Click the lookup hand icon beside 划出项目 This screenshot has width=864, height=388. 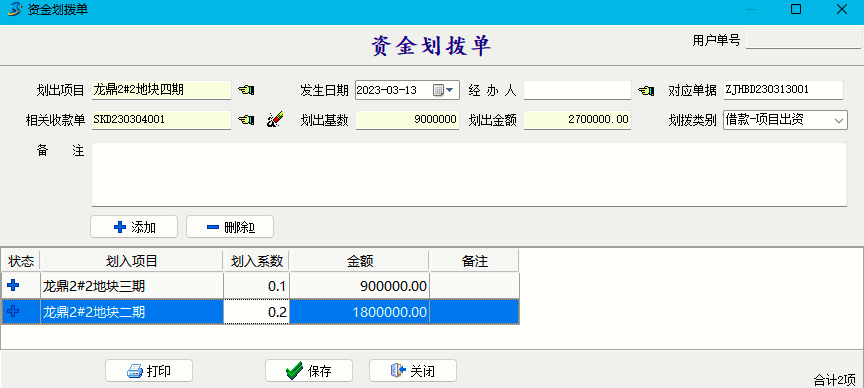(246, 90)
